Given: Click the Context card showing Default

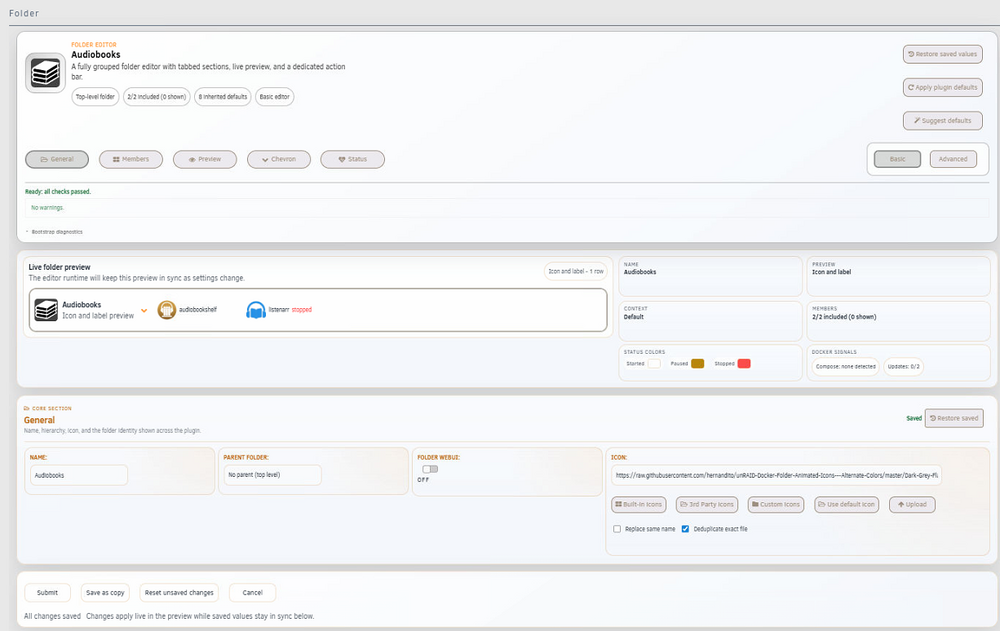Looking at the screenshot, I should pos(710,321).
